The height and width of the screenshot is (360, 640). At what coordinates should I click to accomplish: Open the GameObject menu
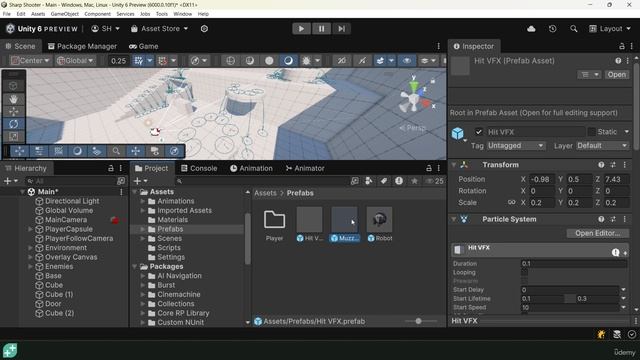tap(64, 14)
